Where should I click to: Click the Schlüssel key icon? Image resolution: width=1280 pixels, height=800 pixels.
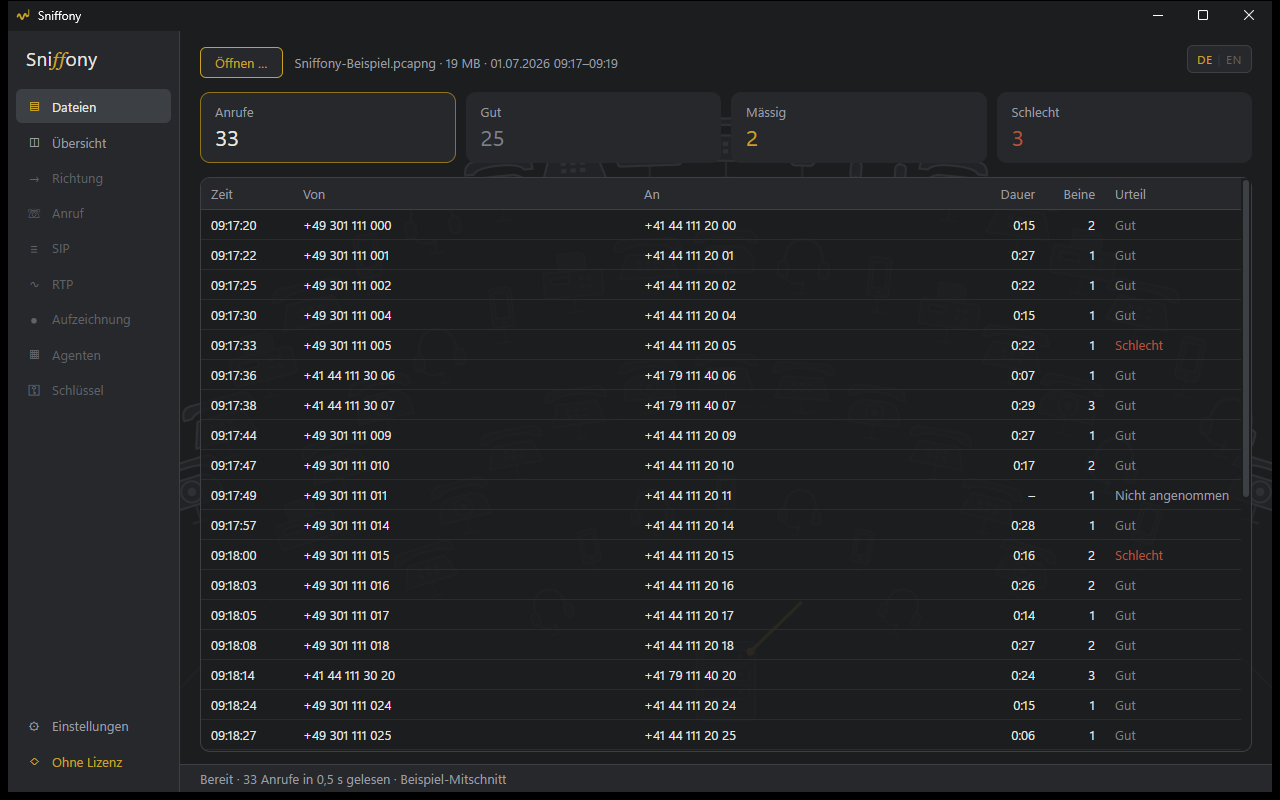(x=35, y=391)
